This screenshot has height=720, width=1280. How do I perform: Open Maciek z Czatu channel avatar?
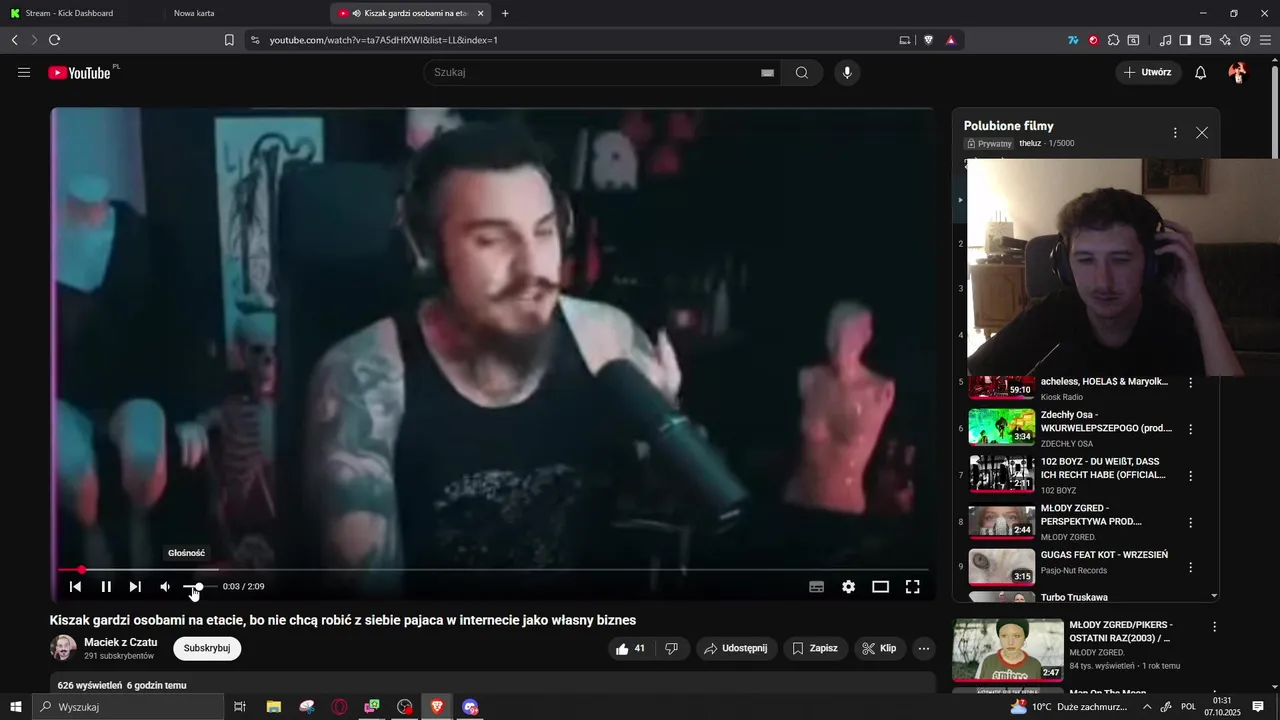(63, 648)
